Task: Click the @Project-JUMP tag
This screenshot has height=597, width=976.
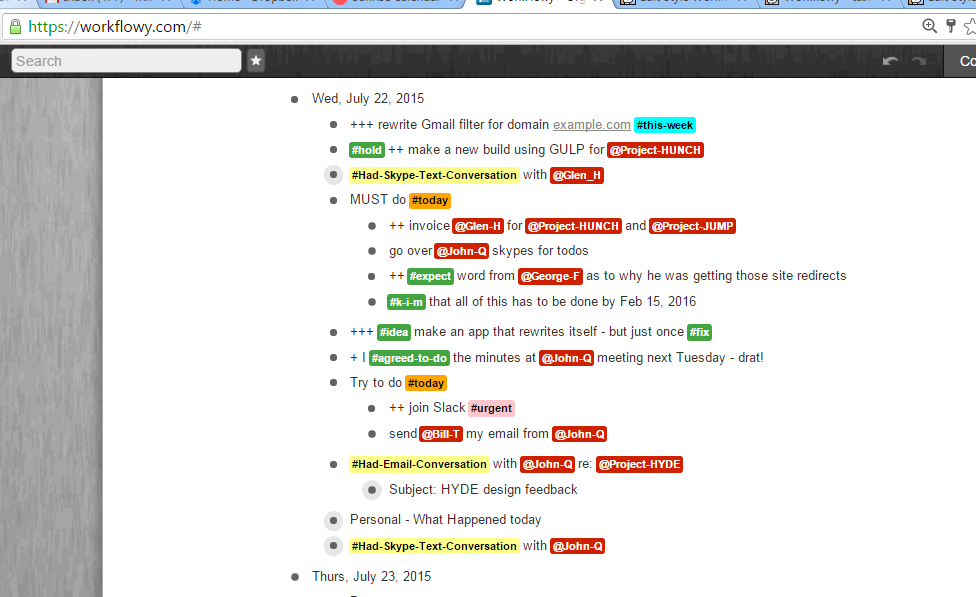Action: [693, 227]
